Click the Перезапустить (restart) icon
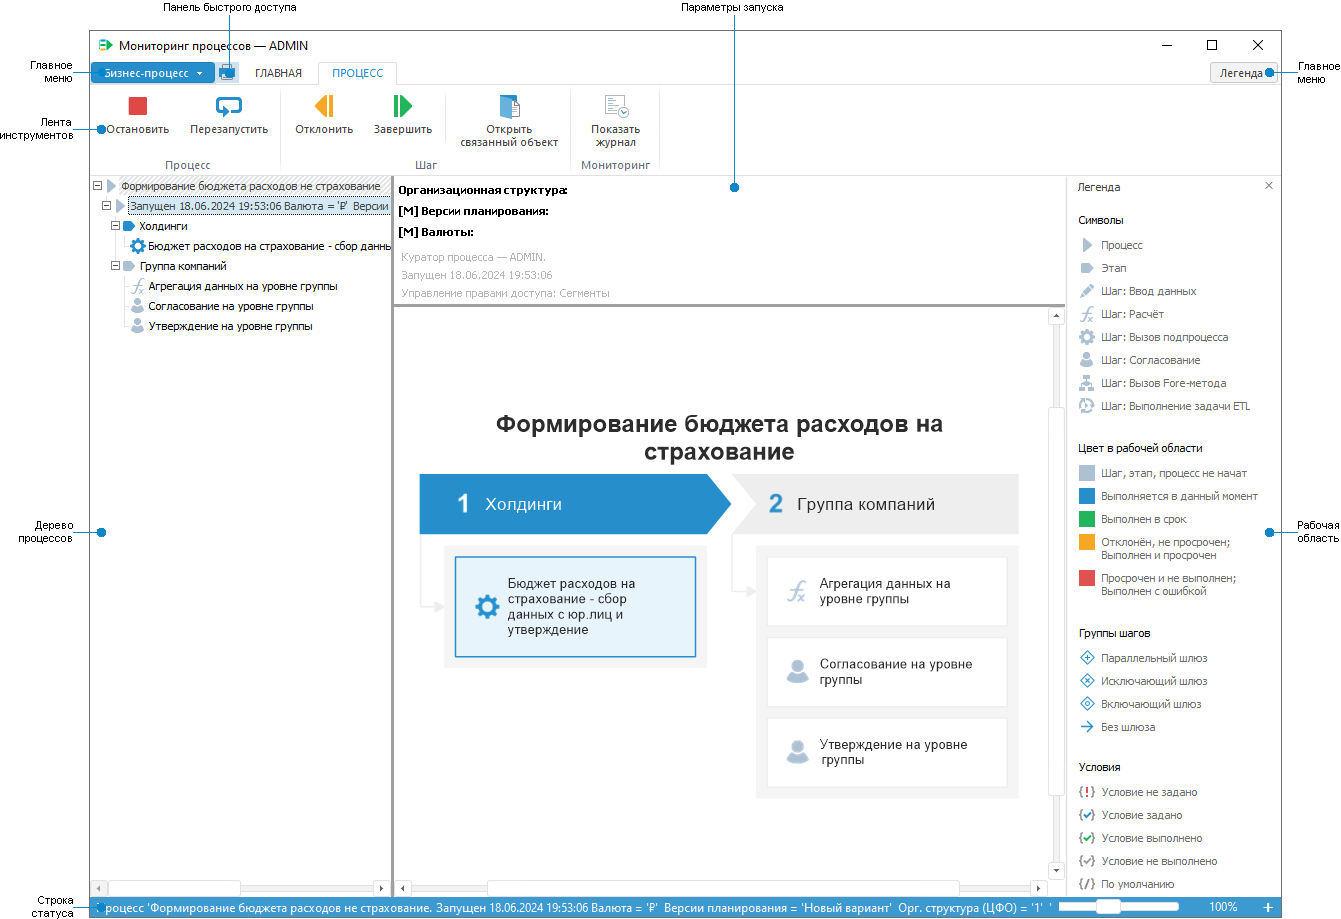The height and width of the screenshot is (919, 1341). point(228,104)
